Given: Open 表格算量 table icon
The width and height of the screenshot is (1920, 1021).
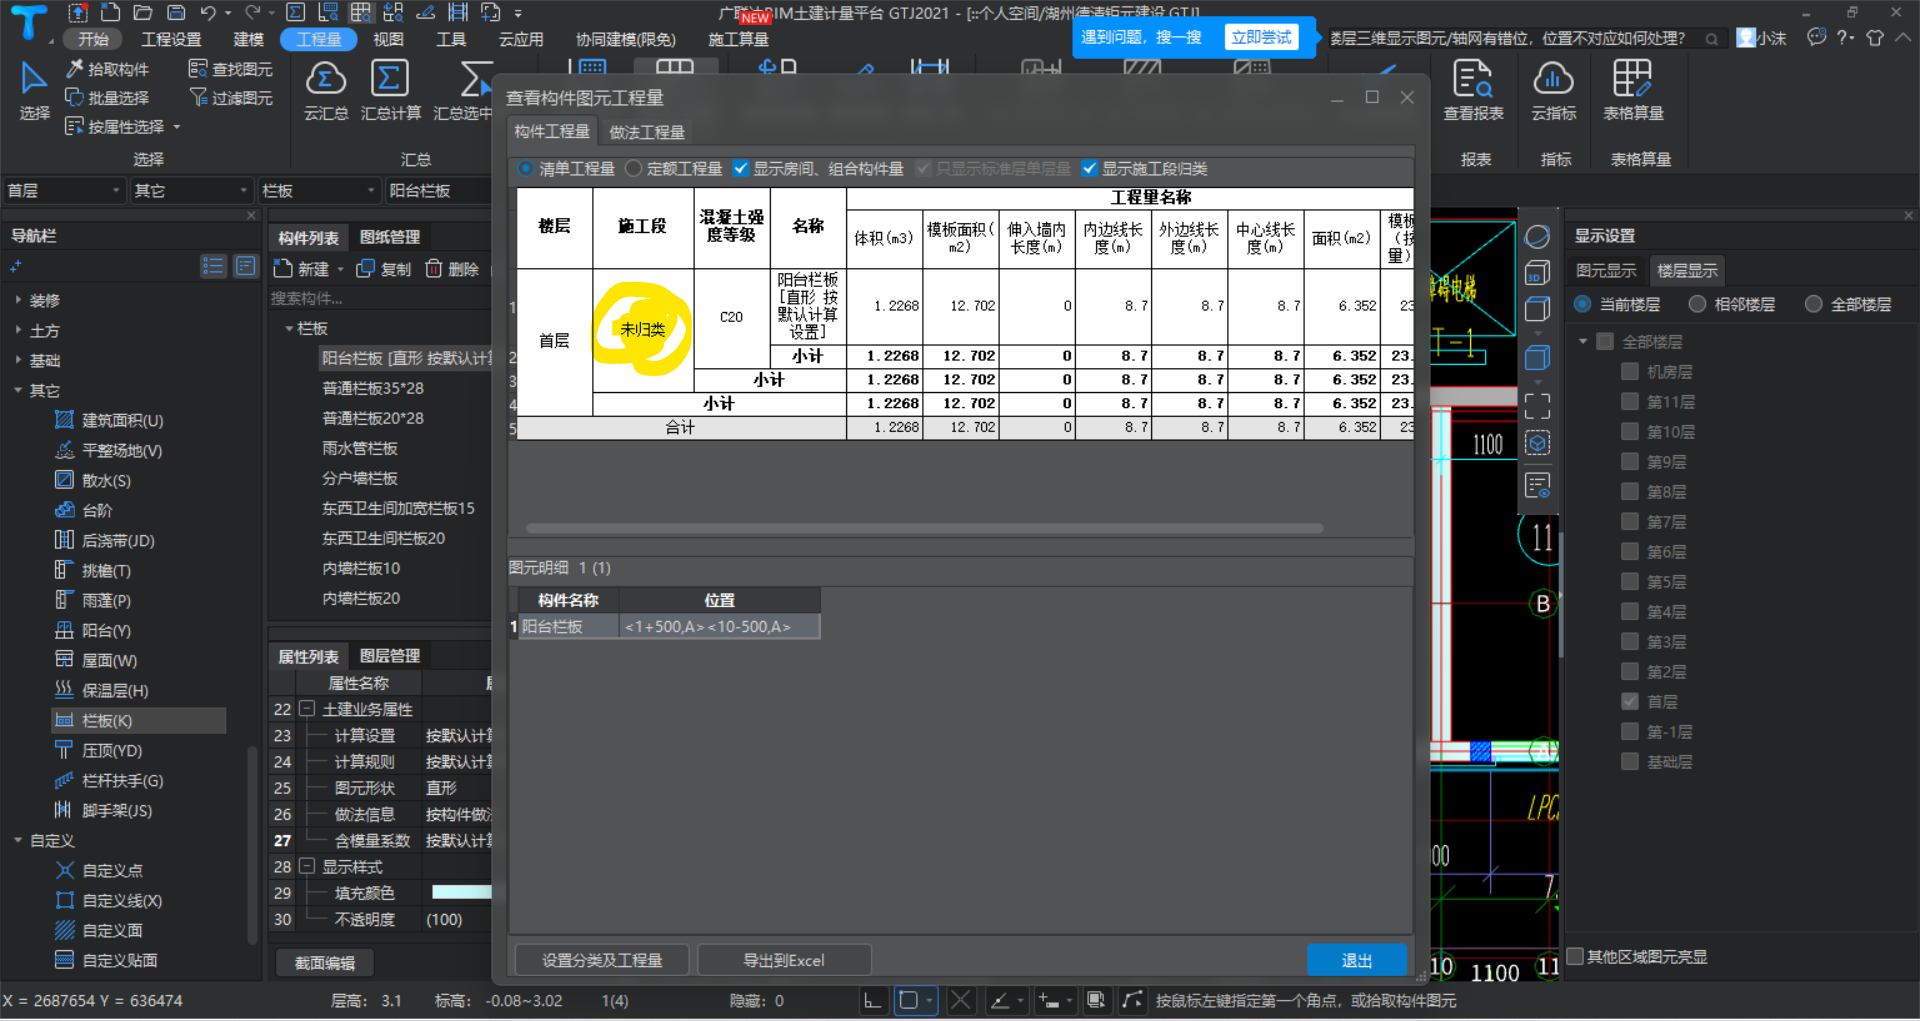Looking at the screenshot, I should (1632, 79).
